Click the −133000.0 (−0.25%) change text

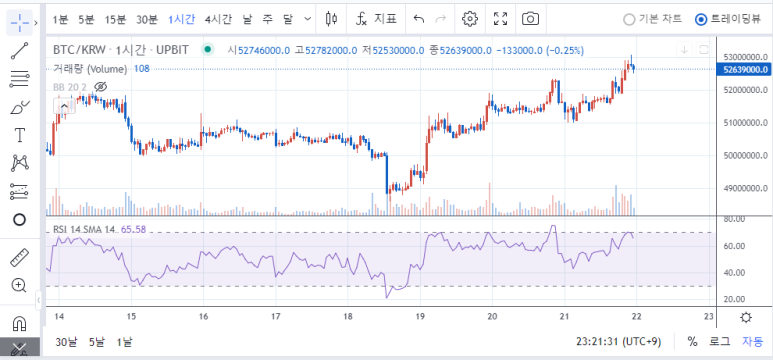pos(539,50)
